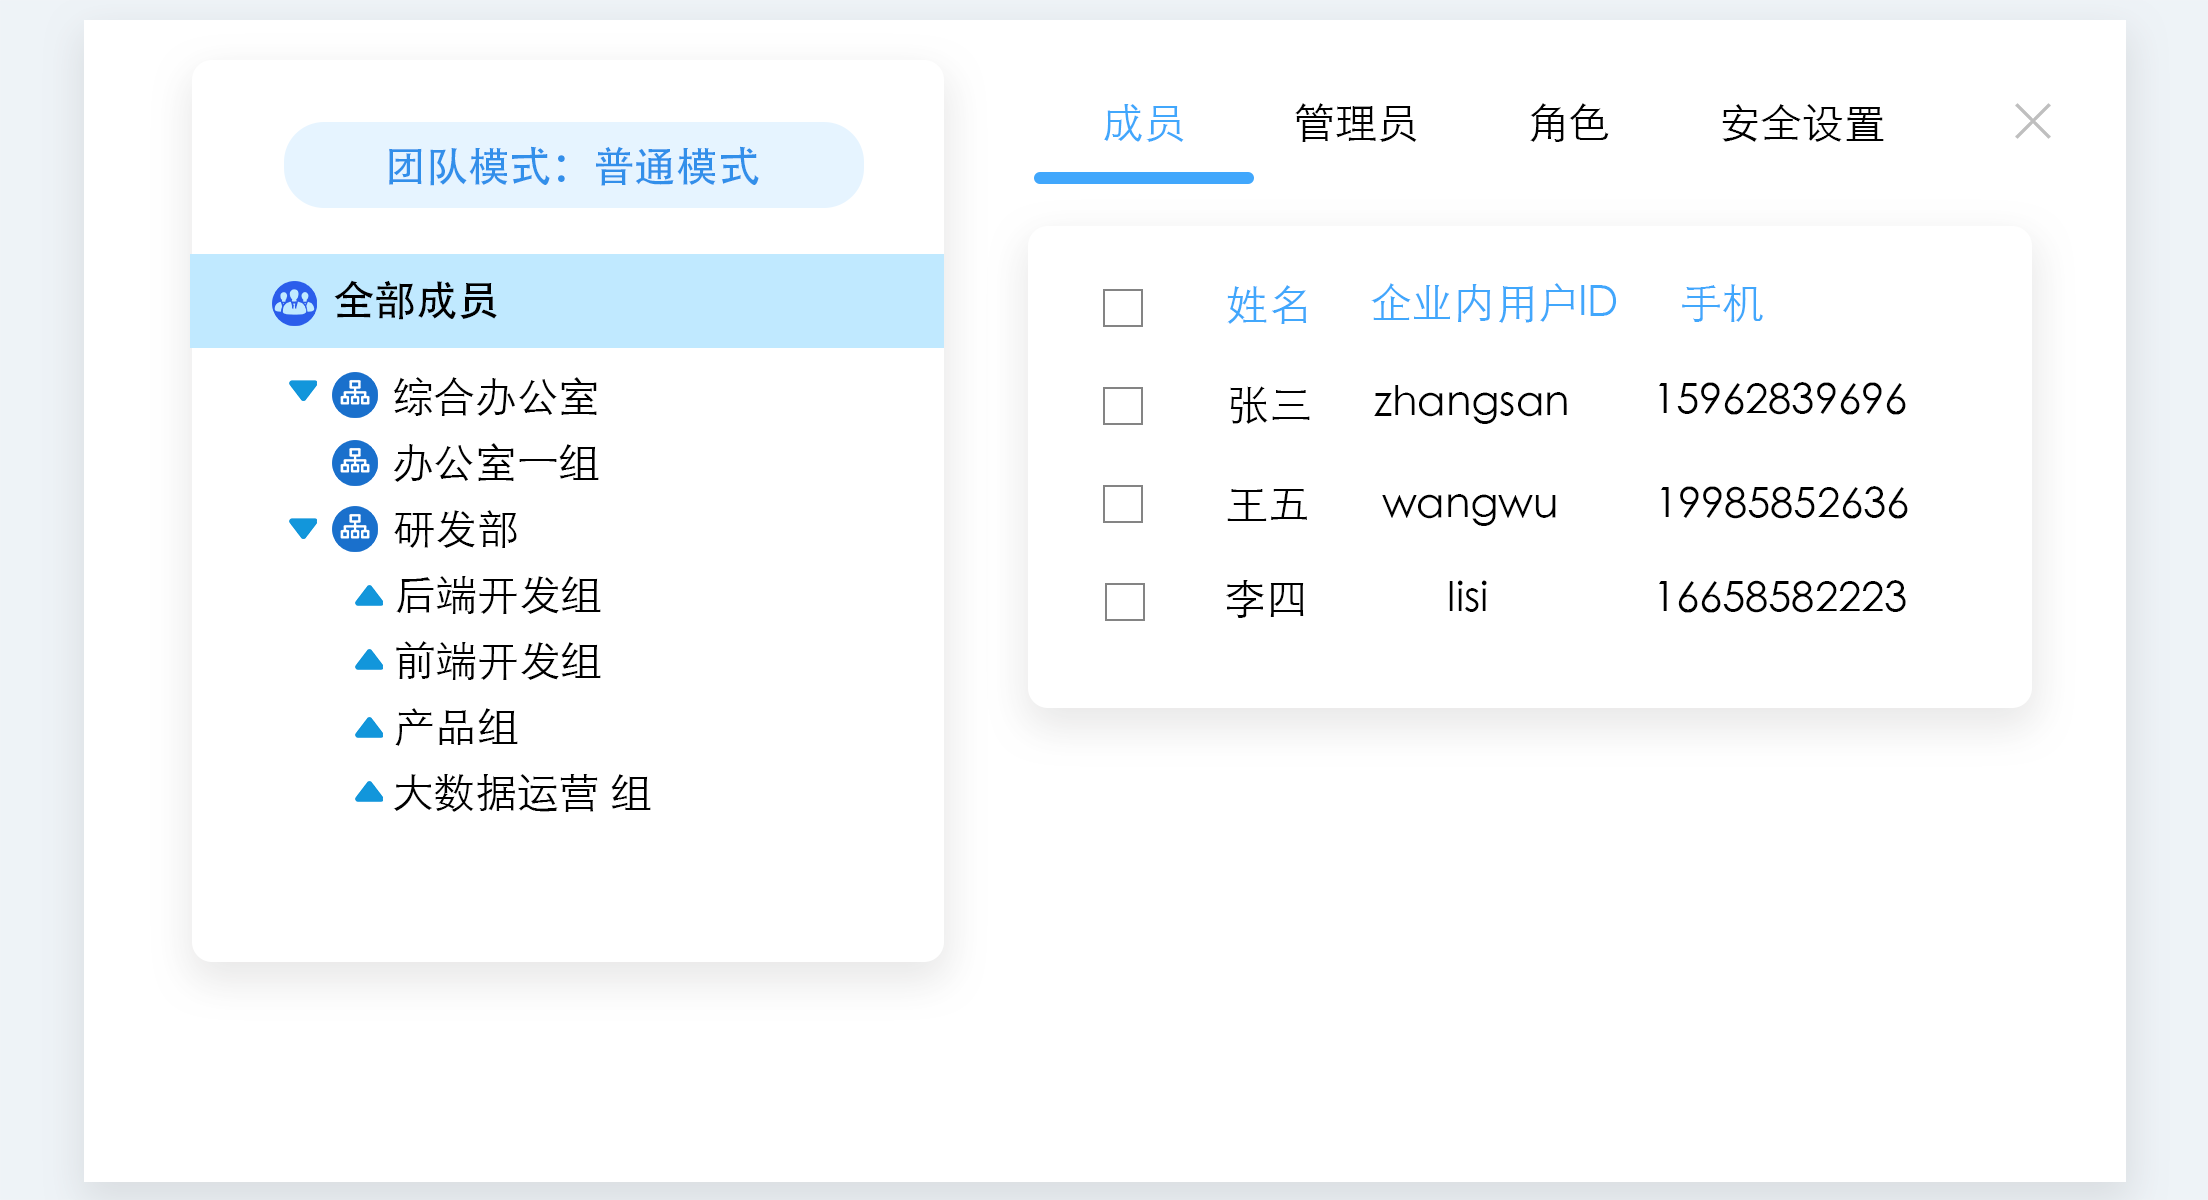Switch to the 管理员 tab
This screenshot has height=1200, width=2208.
click(x=1355, y=124)
